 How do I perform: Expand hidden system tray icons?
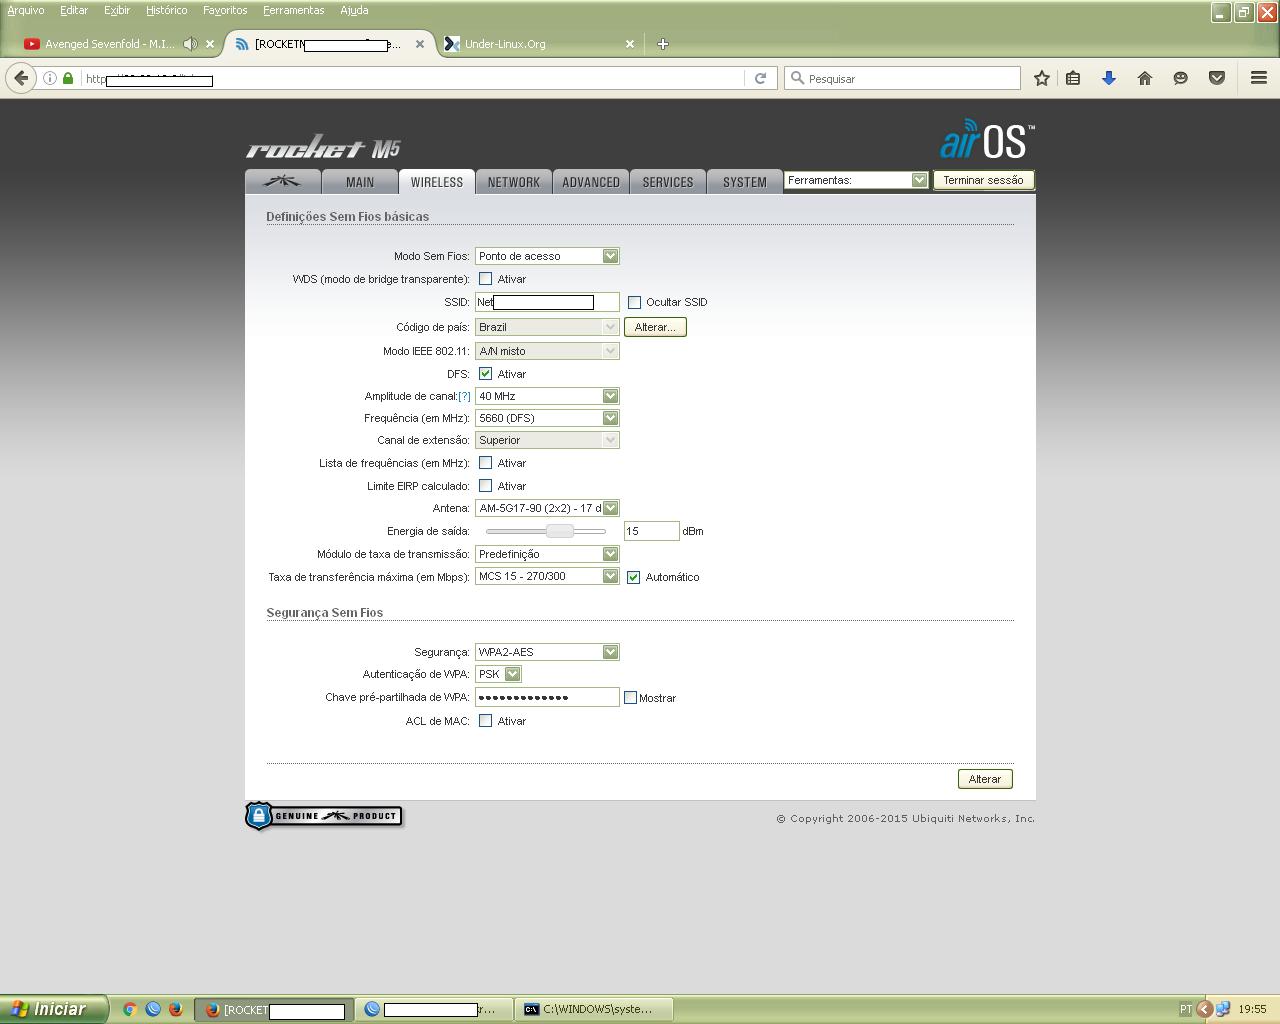pos(1204,1009)
